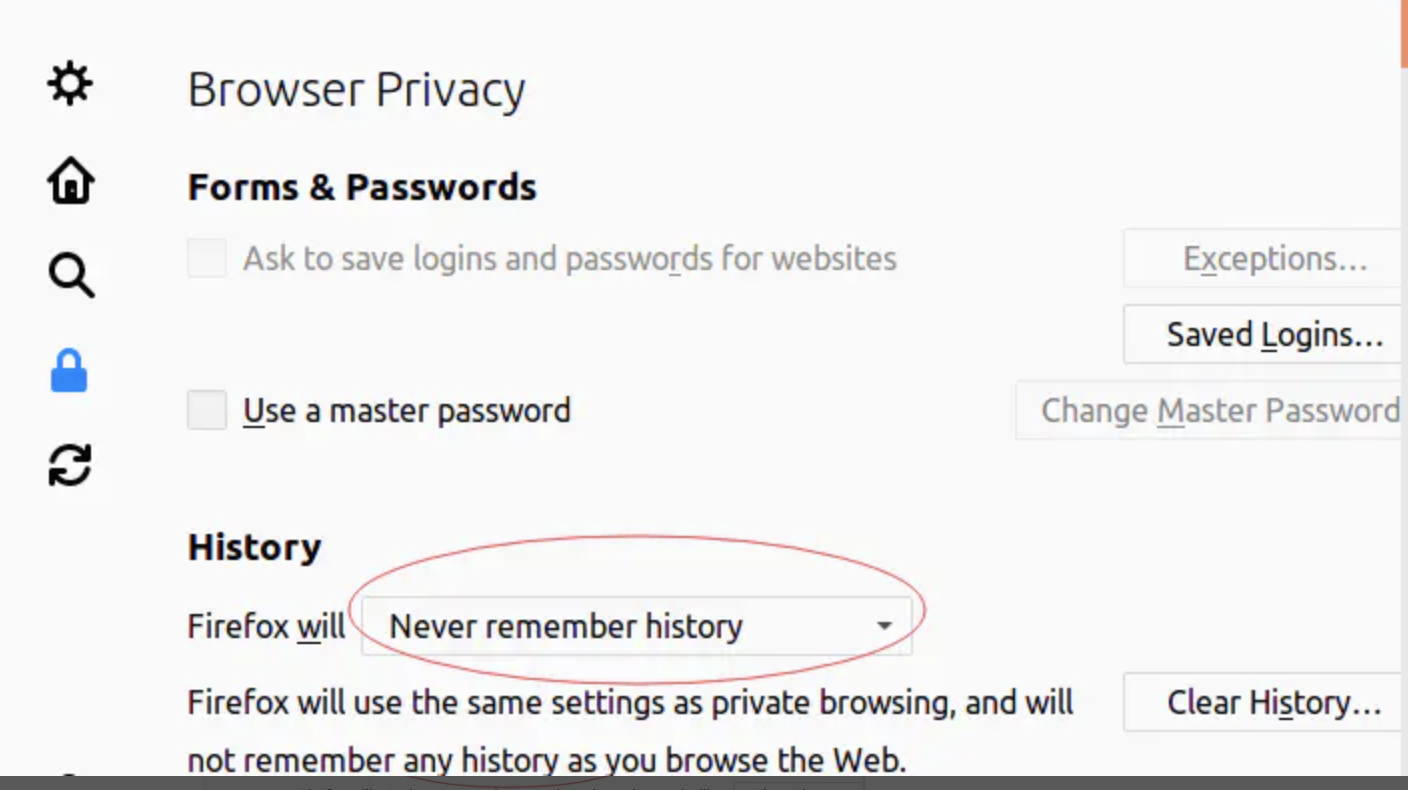Click the Clear History… button
Image resolution: width=1408 pixels, height=790 pixels.
click(1264, 702)
